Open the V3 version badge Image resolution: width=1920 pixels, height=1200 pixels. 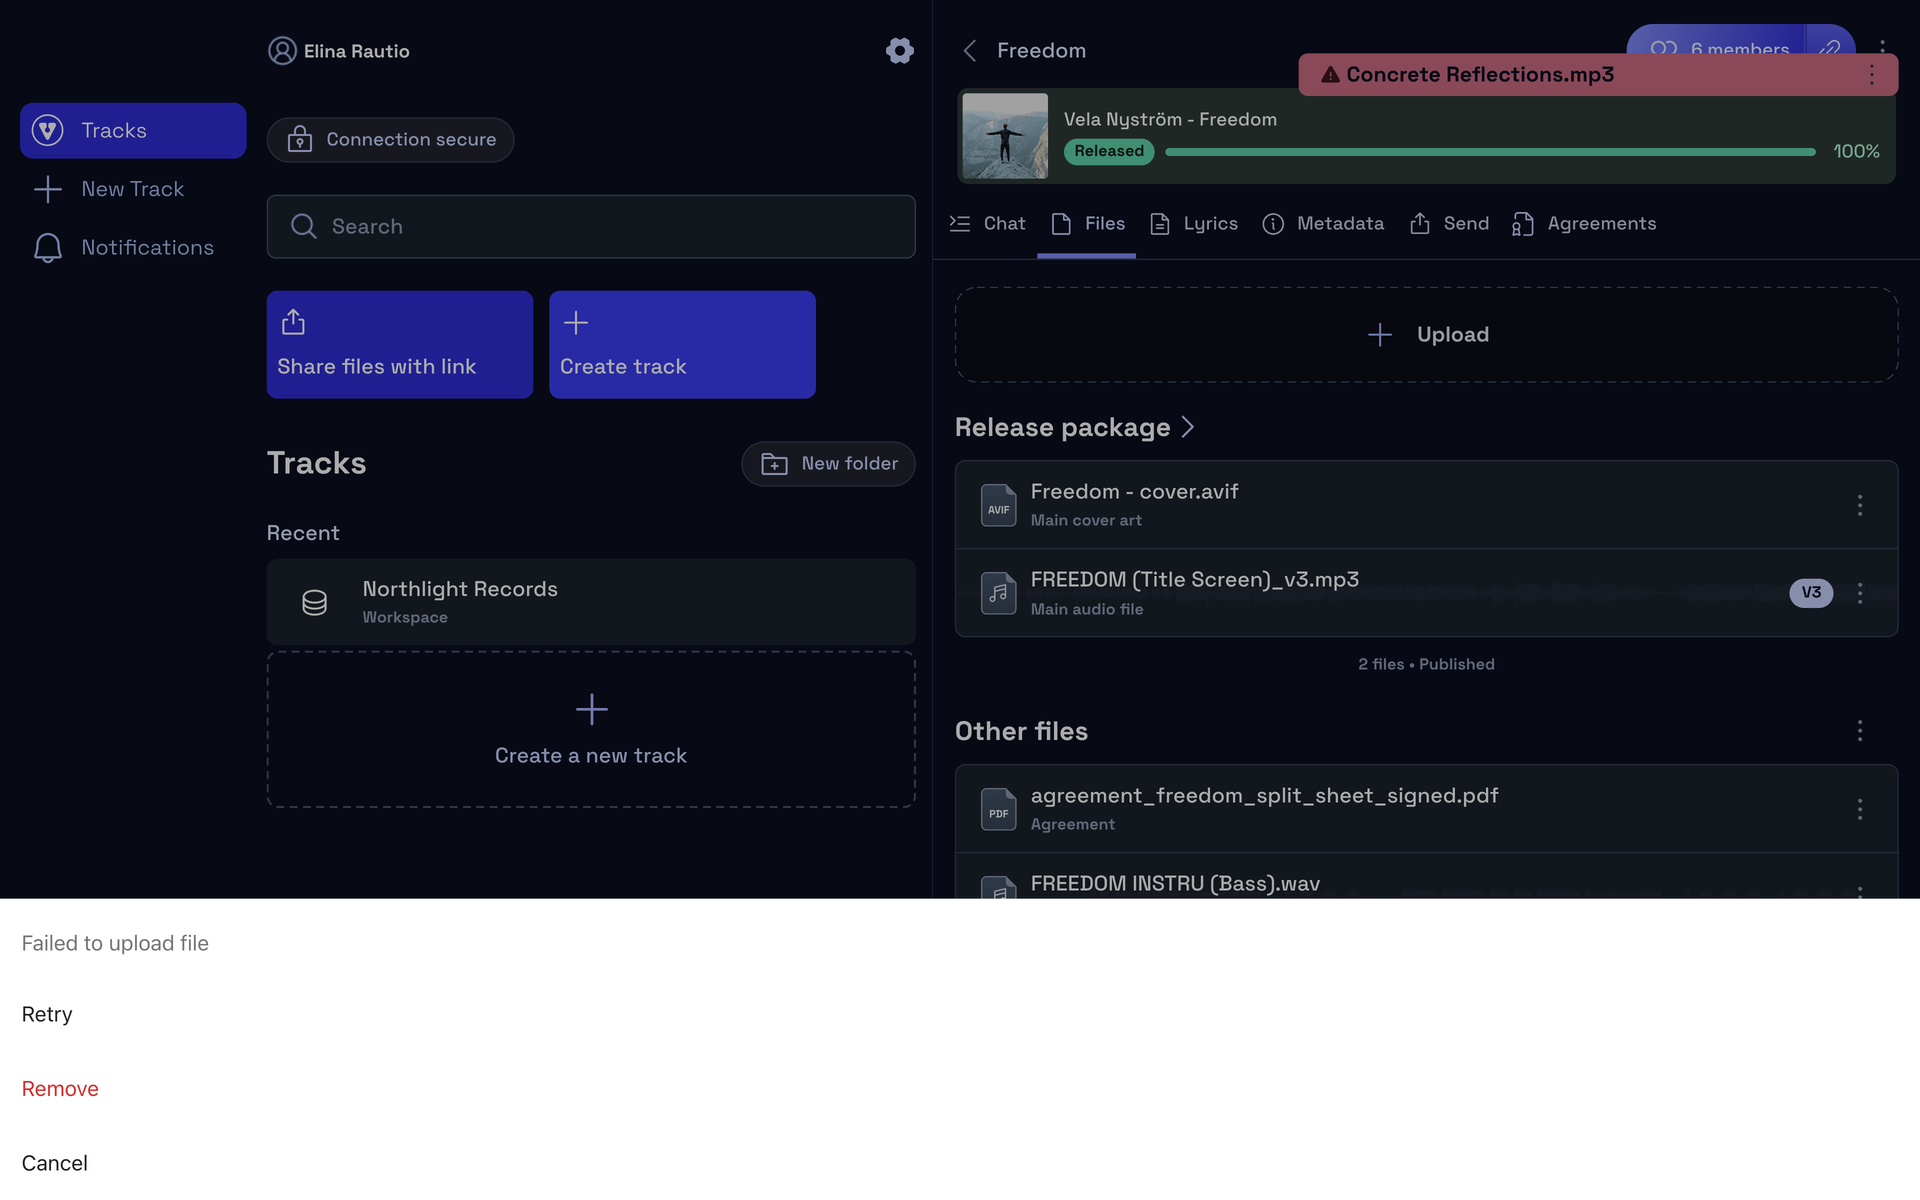pyautogui.click(x=1811, y=593)
